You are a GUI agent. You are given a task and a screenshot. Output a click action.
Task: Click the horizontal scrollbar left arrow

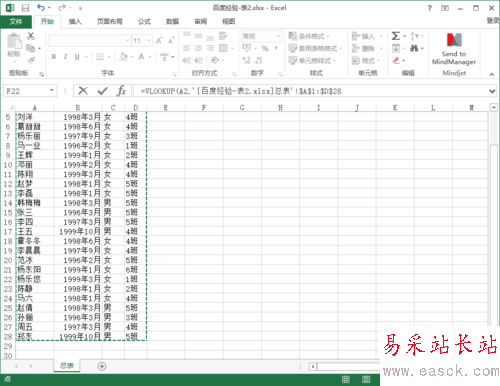click(x=313, y=367)
